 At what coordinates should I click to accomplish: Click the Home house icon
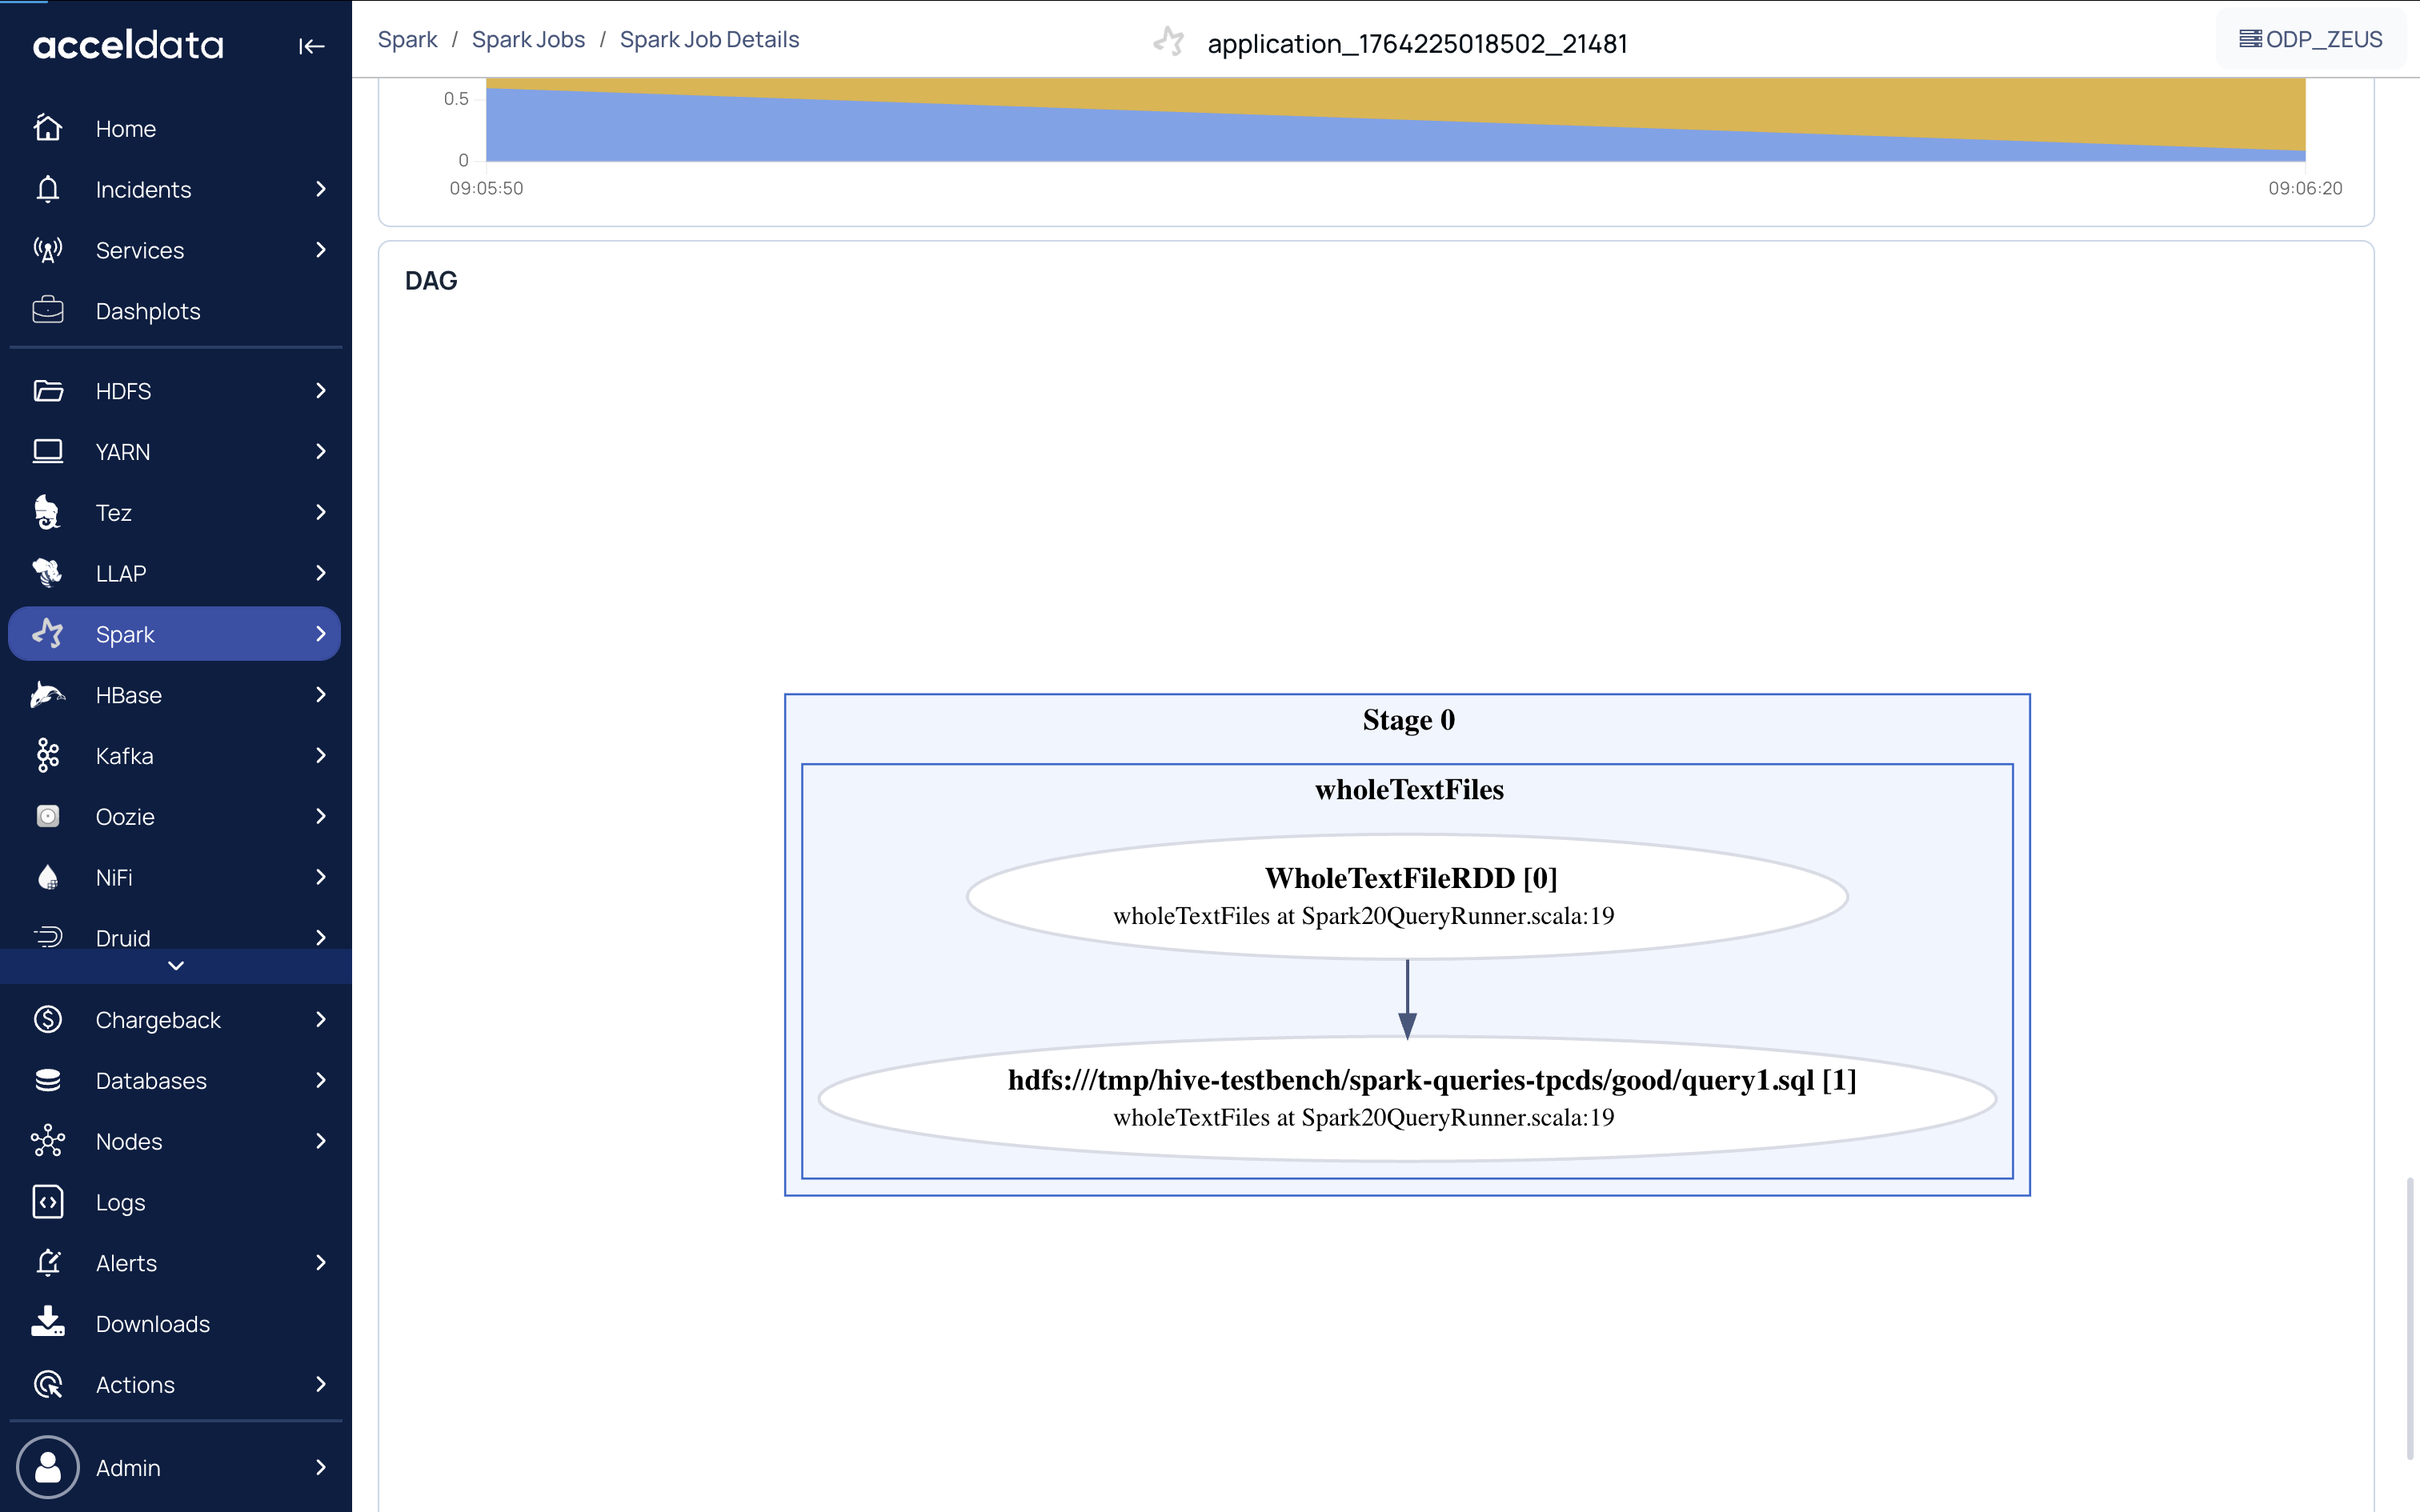(48, 128)
